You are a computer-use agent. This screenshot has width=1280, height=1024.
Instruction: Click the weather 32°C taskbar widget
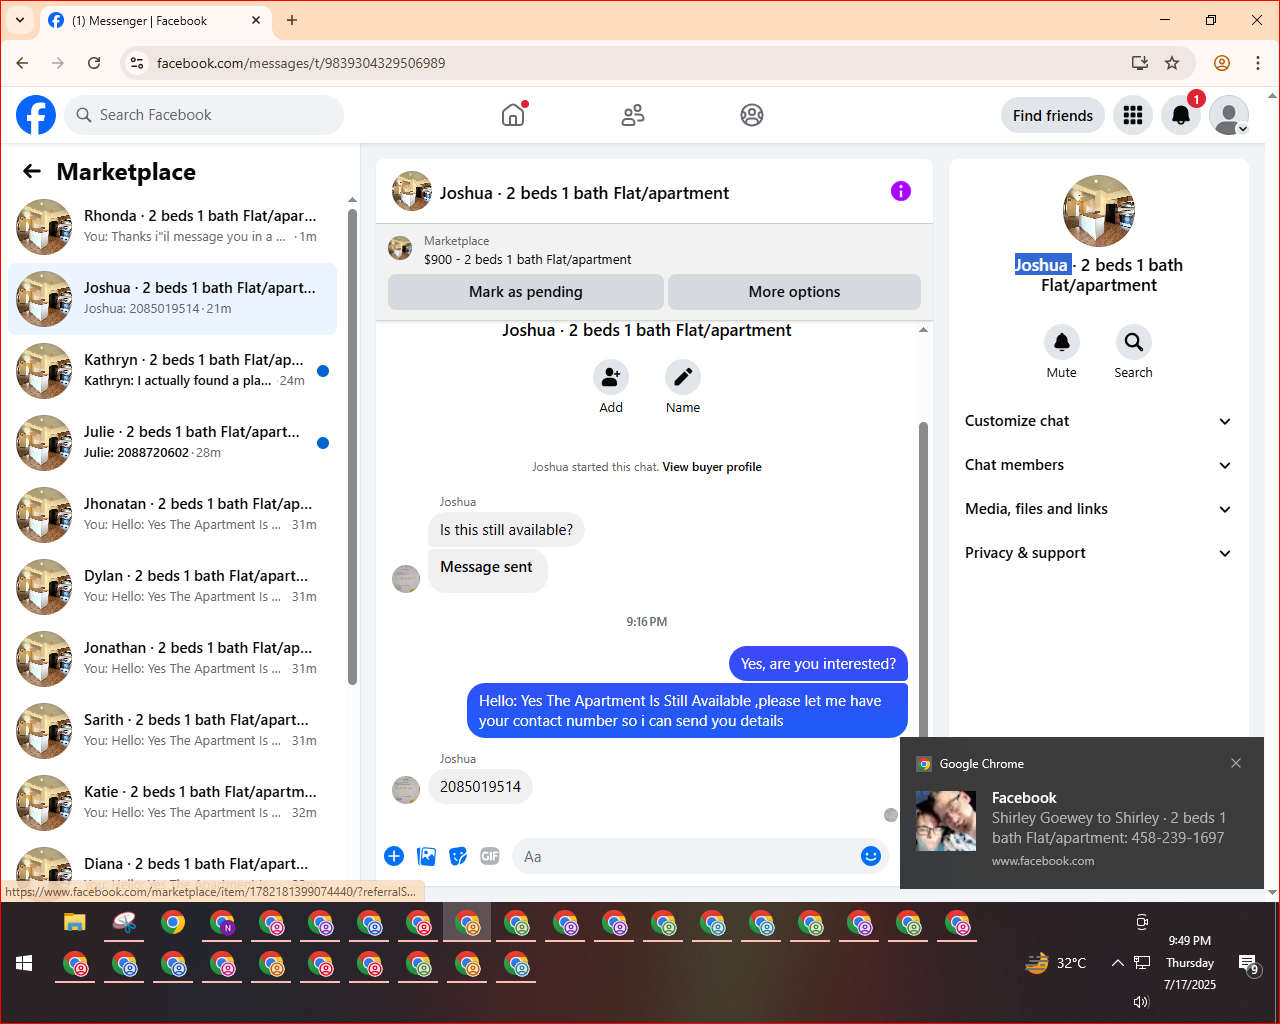pos(1056,963)
